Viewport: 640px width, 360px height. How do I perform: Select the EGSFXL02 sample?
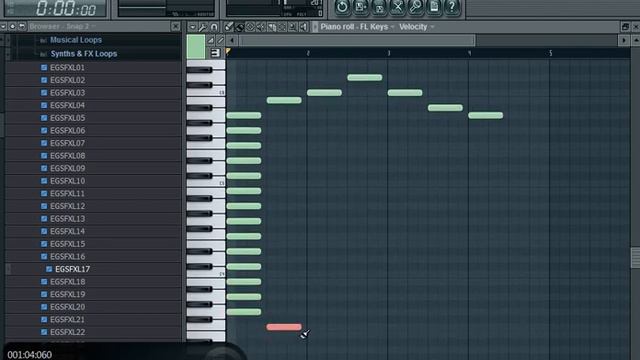(67, 80)
